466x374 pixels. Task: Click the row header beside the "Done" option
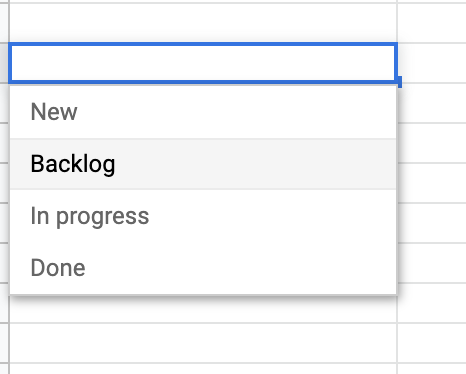pos(4,263)
